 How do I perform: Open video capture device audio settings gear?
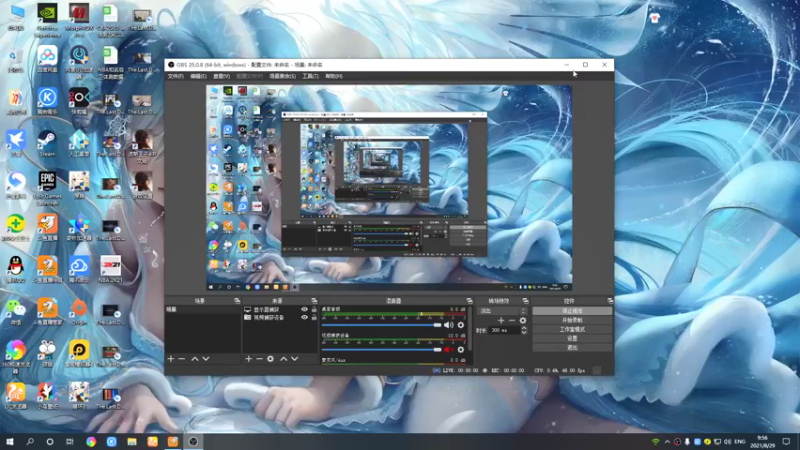tap(461, 349)
